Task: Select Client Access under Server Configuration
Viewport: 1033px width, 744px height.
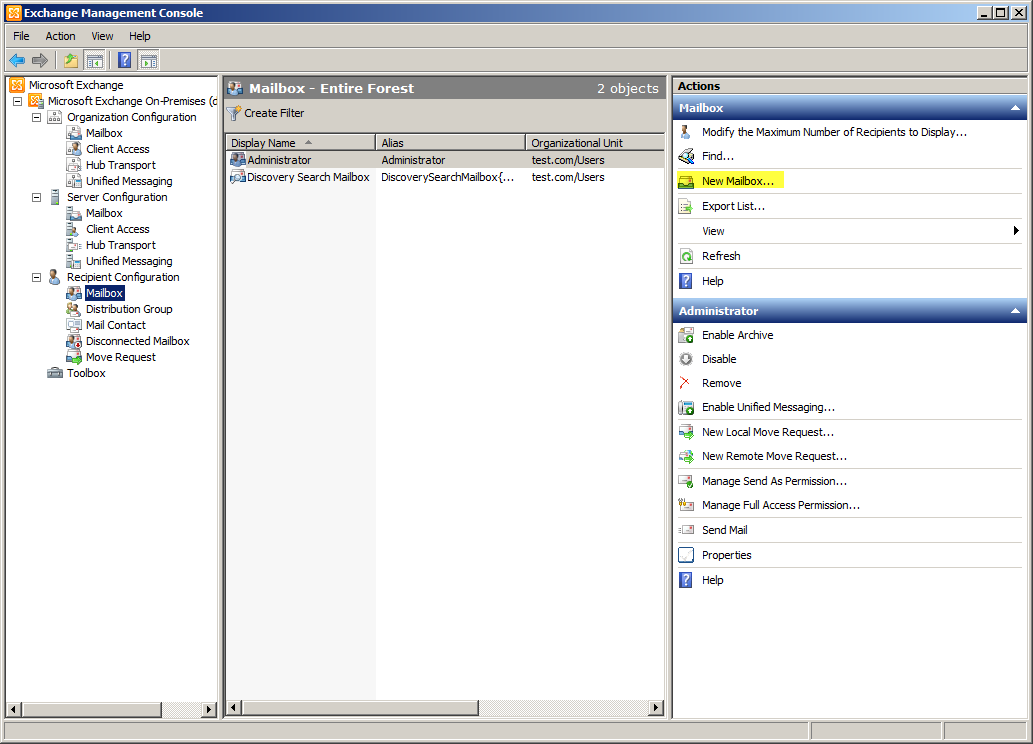Action: (117, 229)
